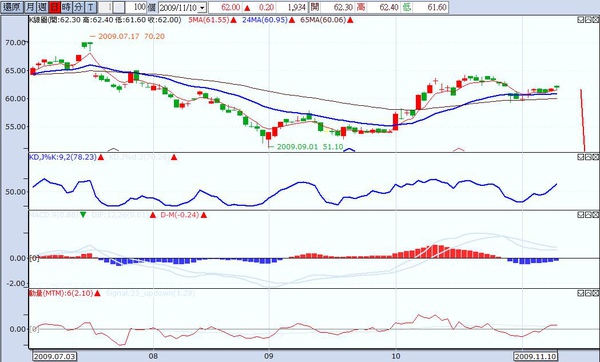Close the K-line chart panel
600x362 pixels.
(x=595, y=20)
